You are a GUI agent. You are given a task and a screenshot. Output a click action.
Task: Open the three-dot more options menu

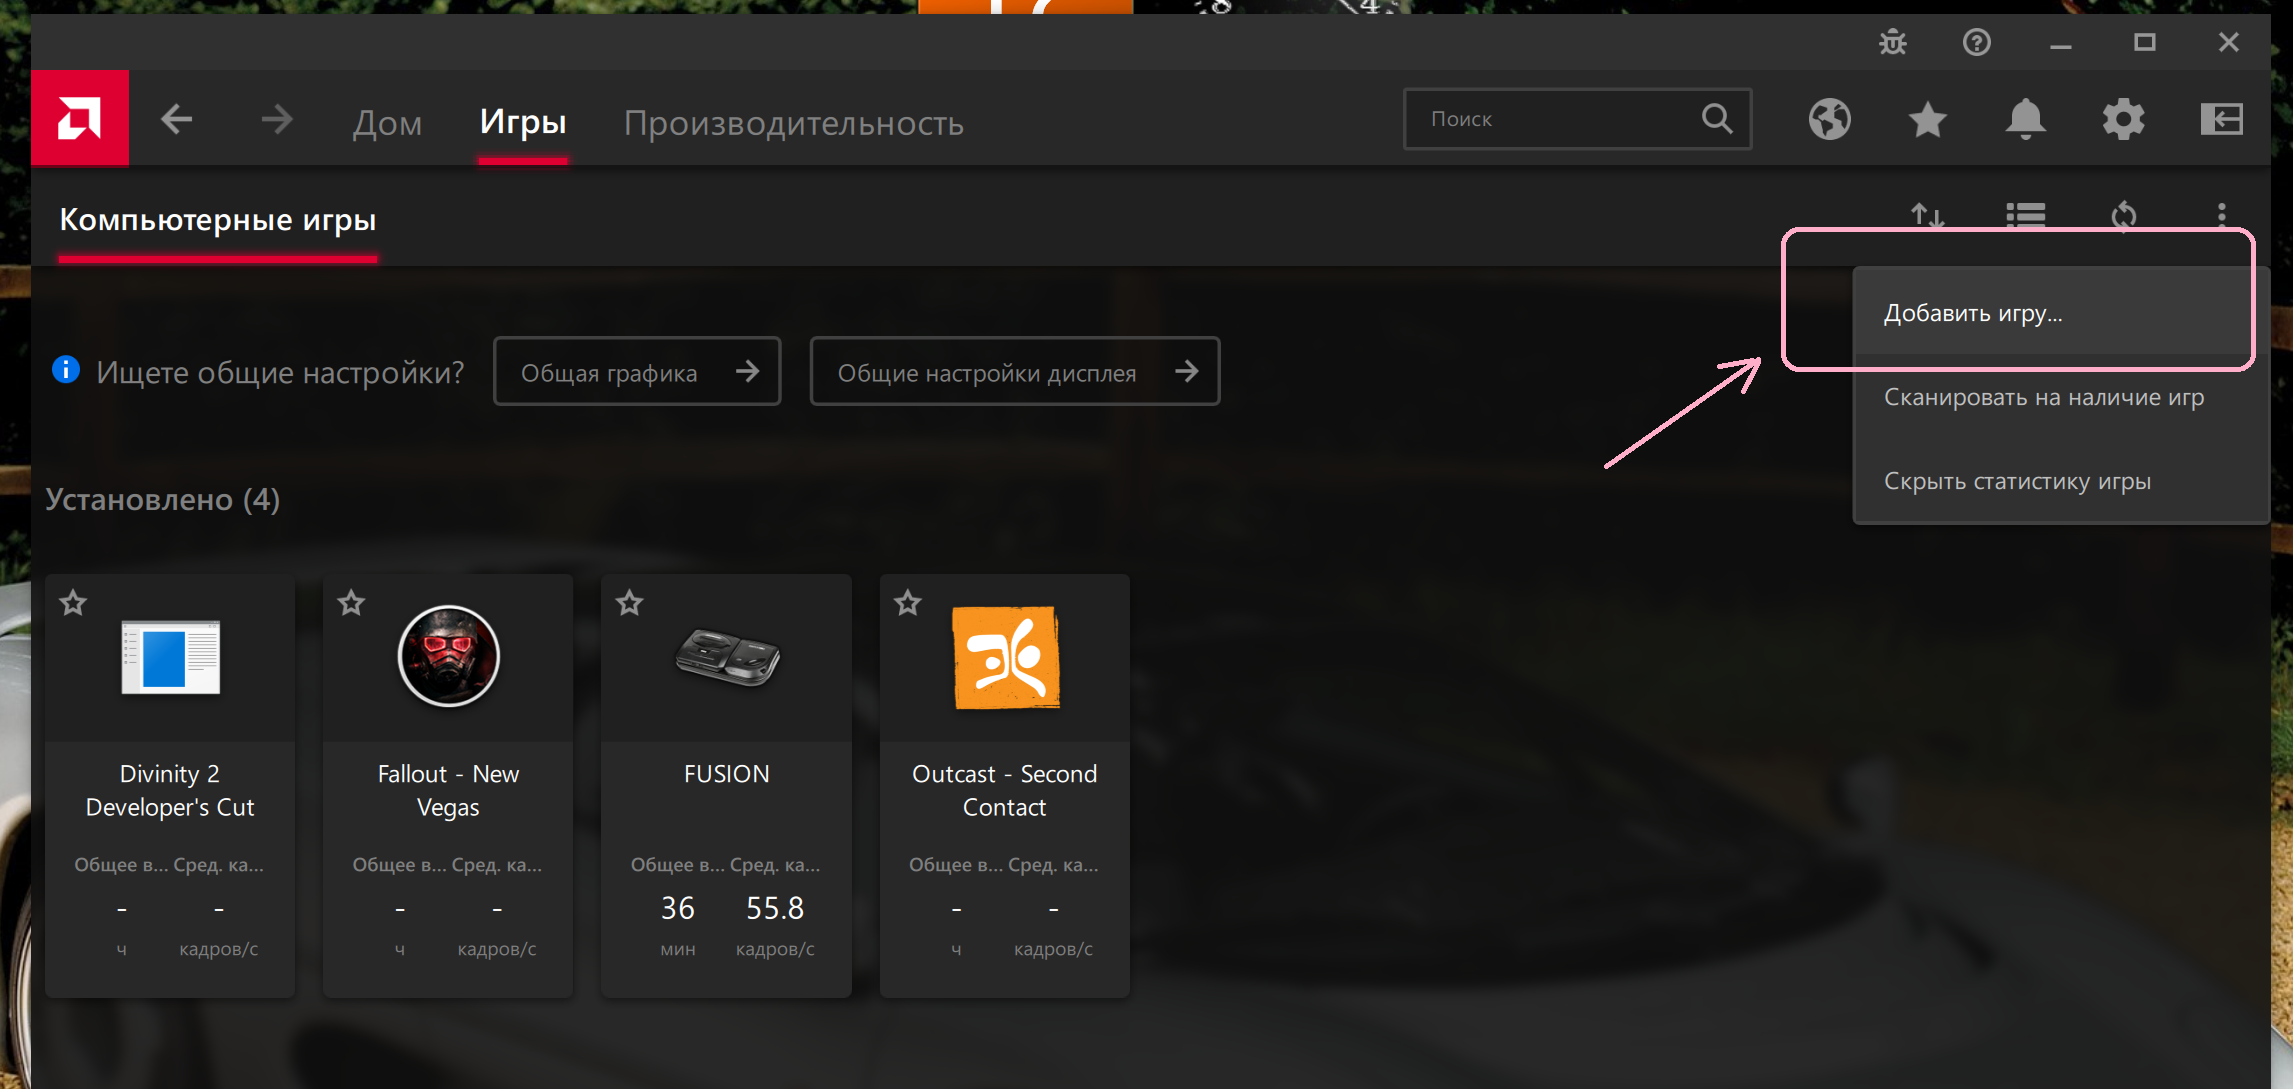pos(2222,215)
